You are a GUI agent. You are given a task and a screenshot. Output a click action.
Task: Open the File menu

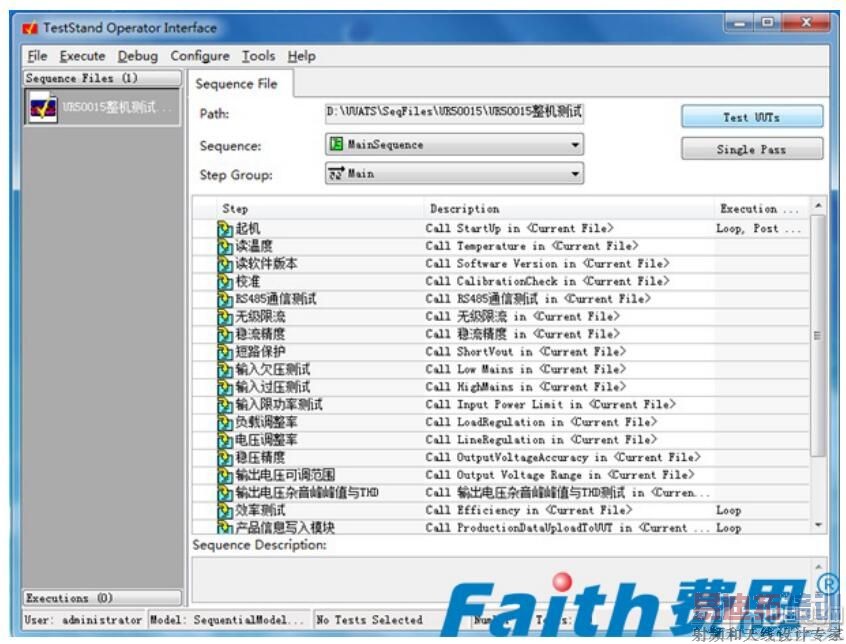coord(37,56)
